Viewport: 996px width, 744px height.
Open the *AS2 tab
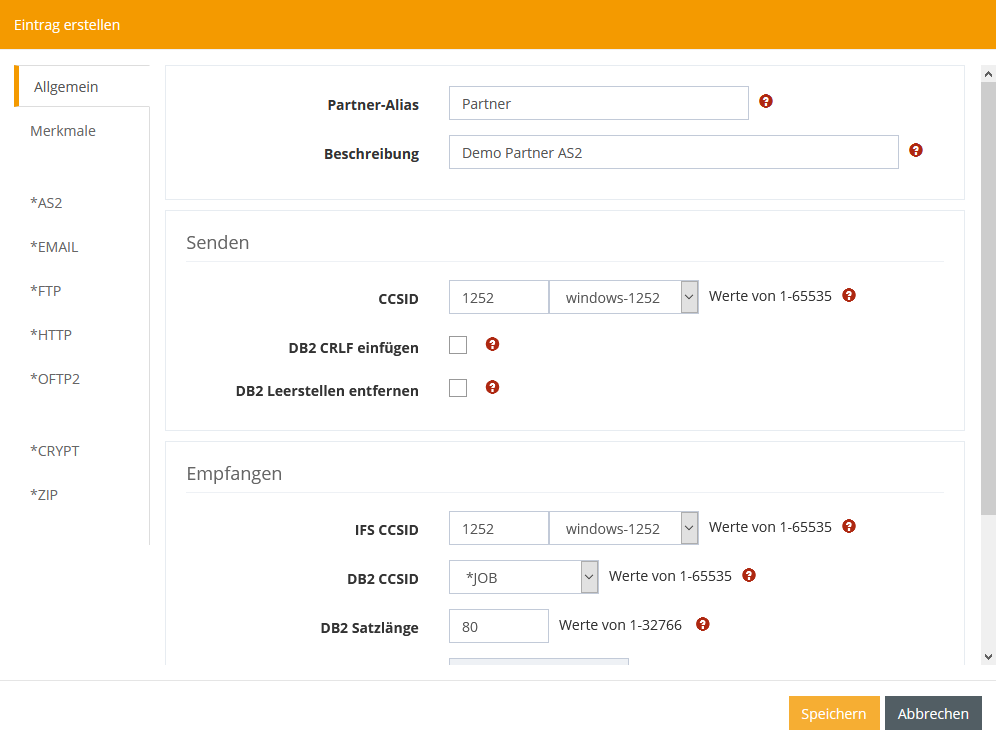click(x=47, y=203)
